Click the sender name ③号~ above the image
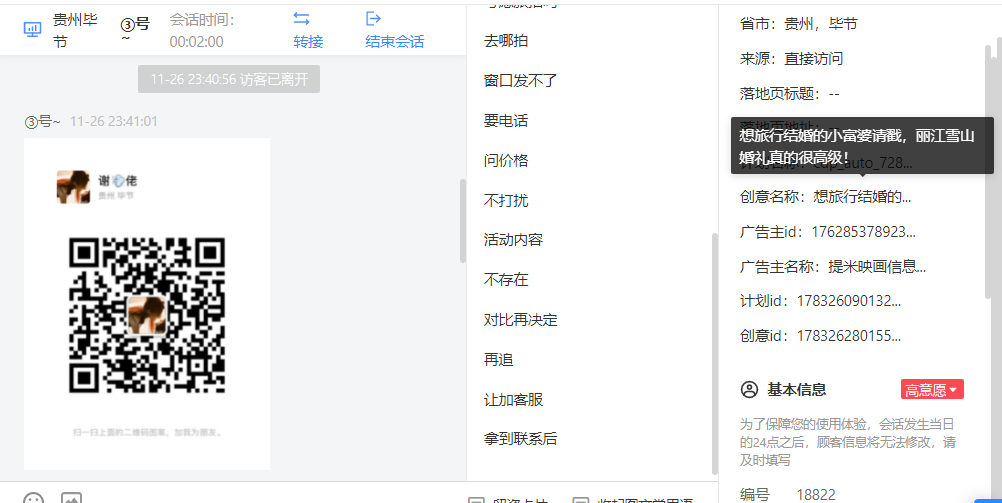The image size is (1002, 503). click(x=42, y=121)
